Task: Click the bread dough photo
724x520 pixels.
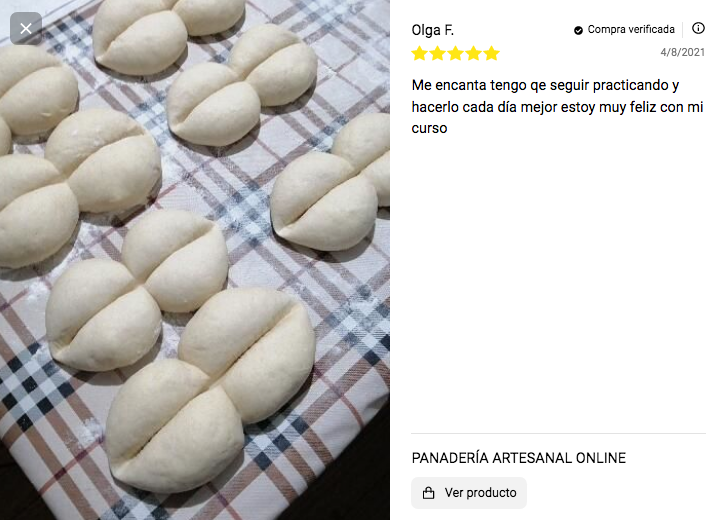Action: (195, 260)
